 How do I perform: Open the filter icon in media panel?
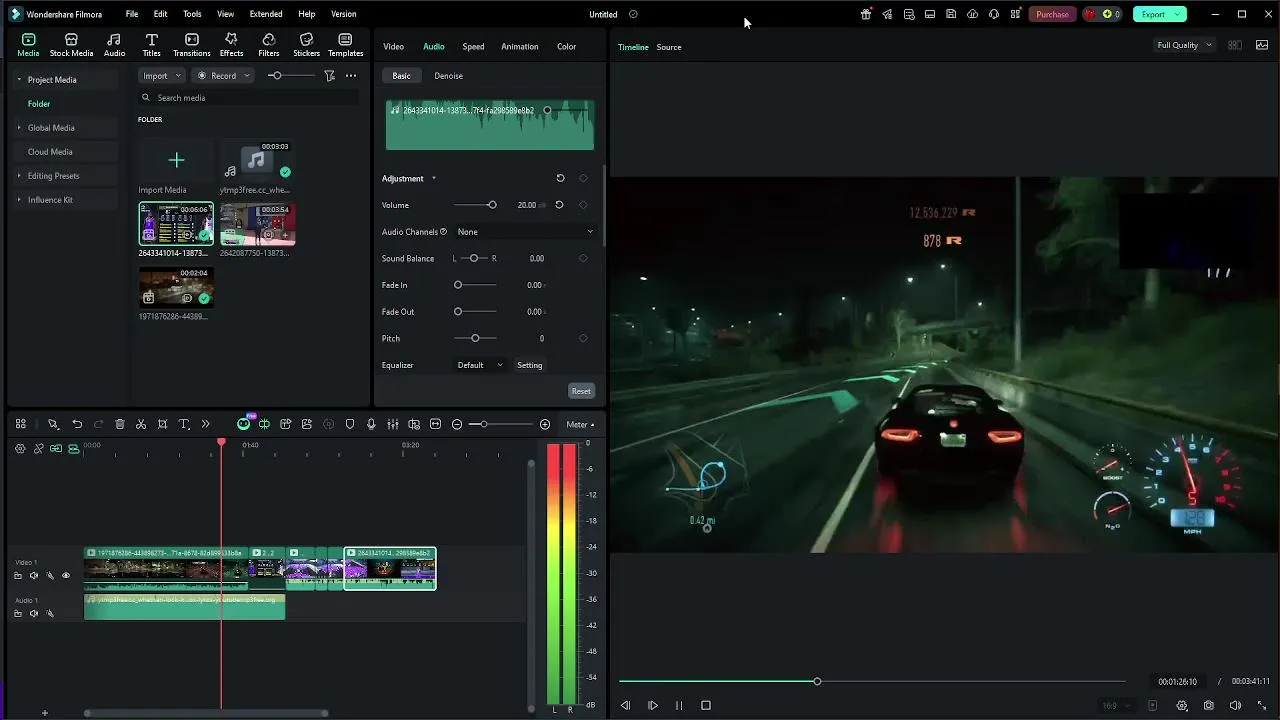tap(329, 76)
